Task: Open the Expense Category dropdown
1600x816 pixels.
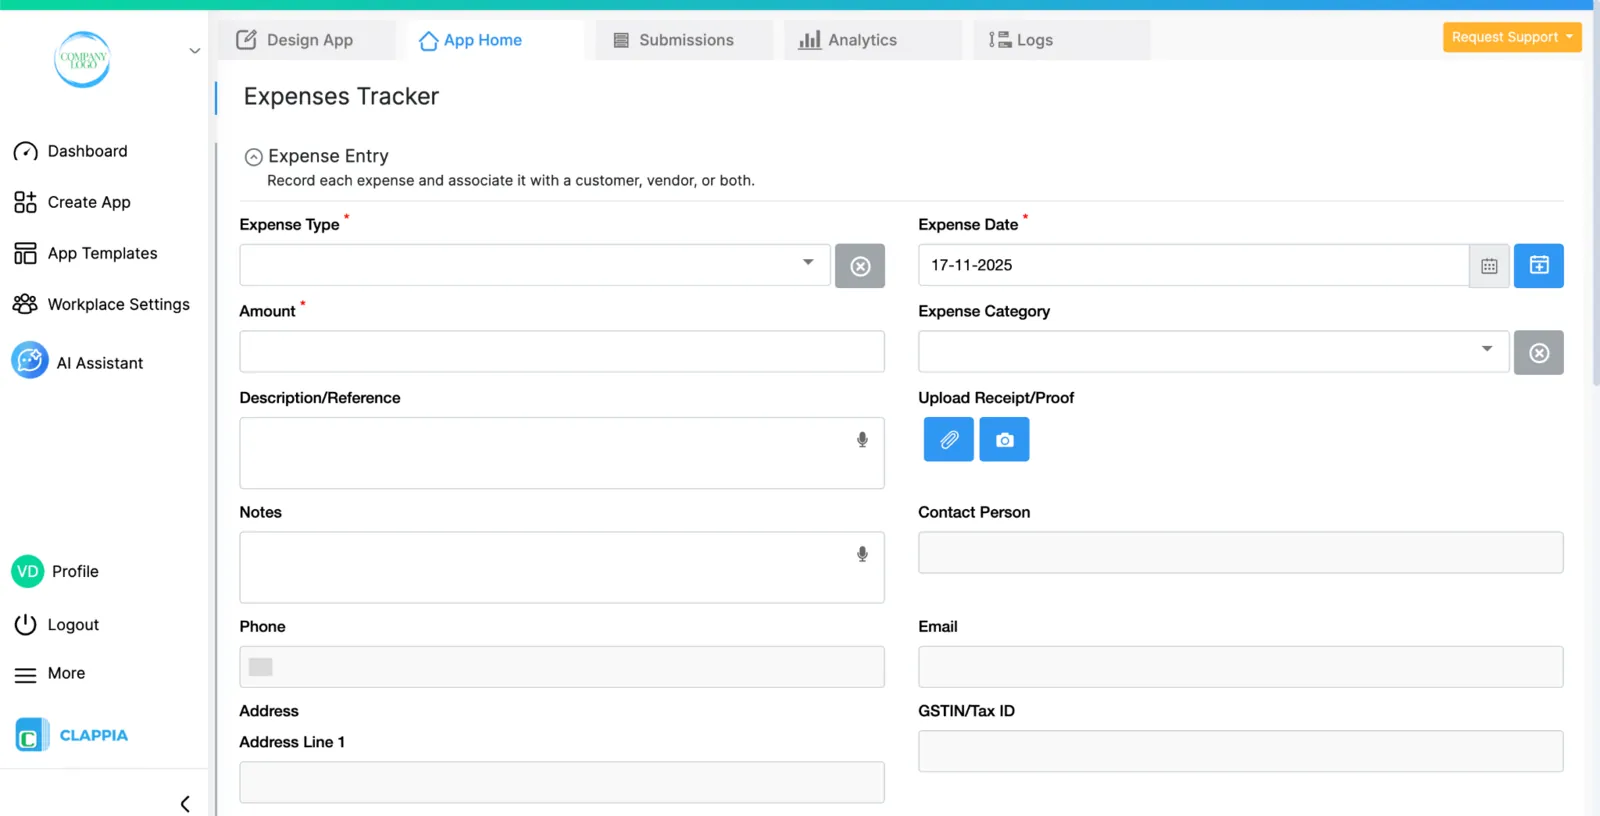Action: (x=1214, y=352)
